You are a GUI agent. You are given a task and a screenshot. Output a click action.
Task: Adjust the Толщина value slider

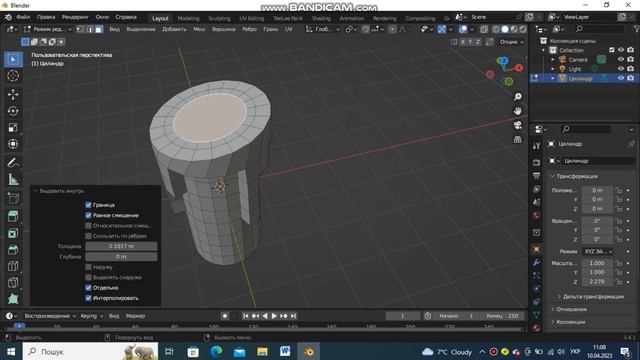(121, 247)
